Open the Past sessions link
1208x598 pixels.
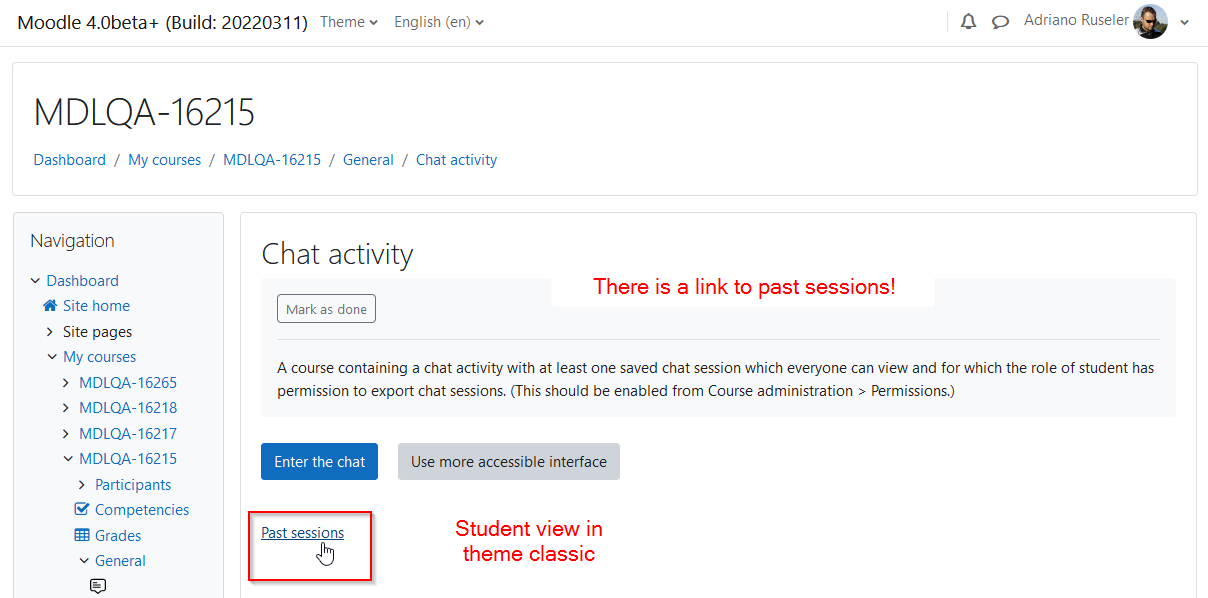[303, 533]
